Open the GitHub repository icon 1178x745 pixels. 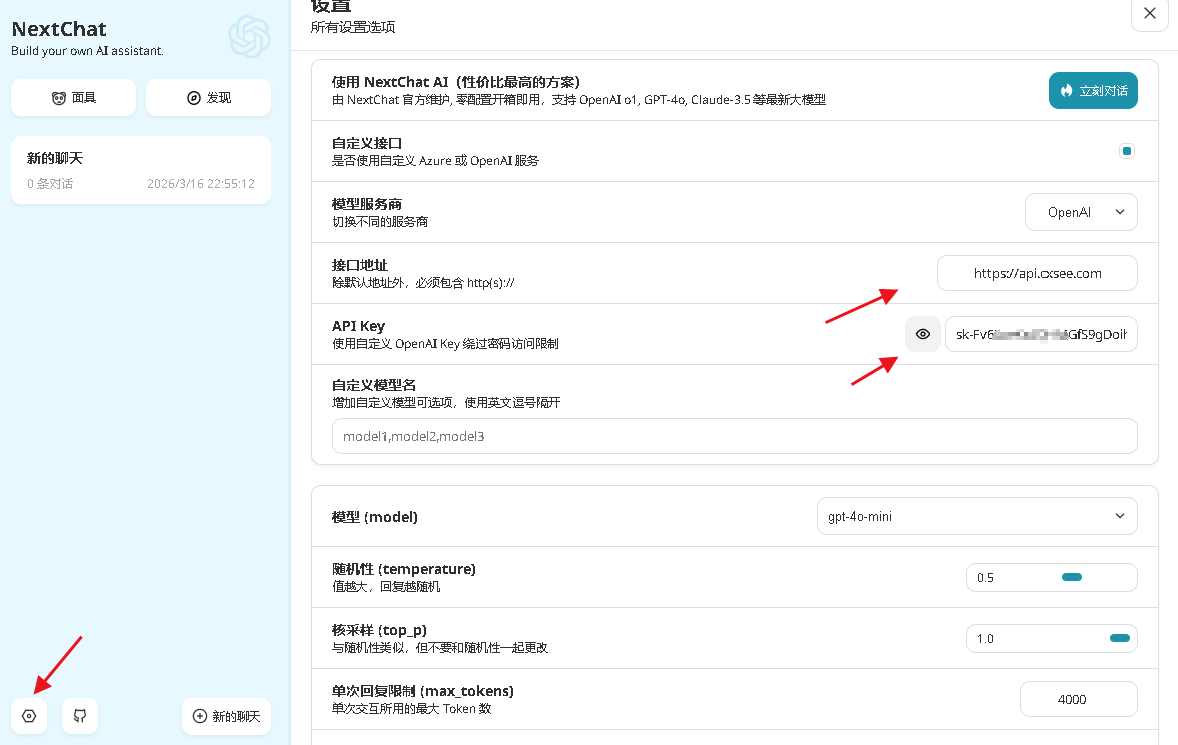click(80, 716)
